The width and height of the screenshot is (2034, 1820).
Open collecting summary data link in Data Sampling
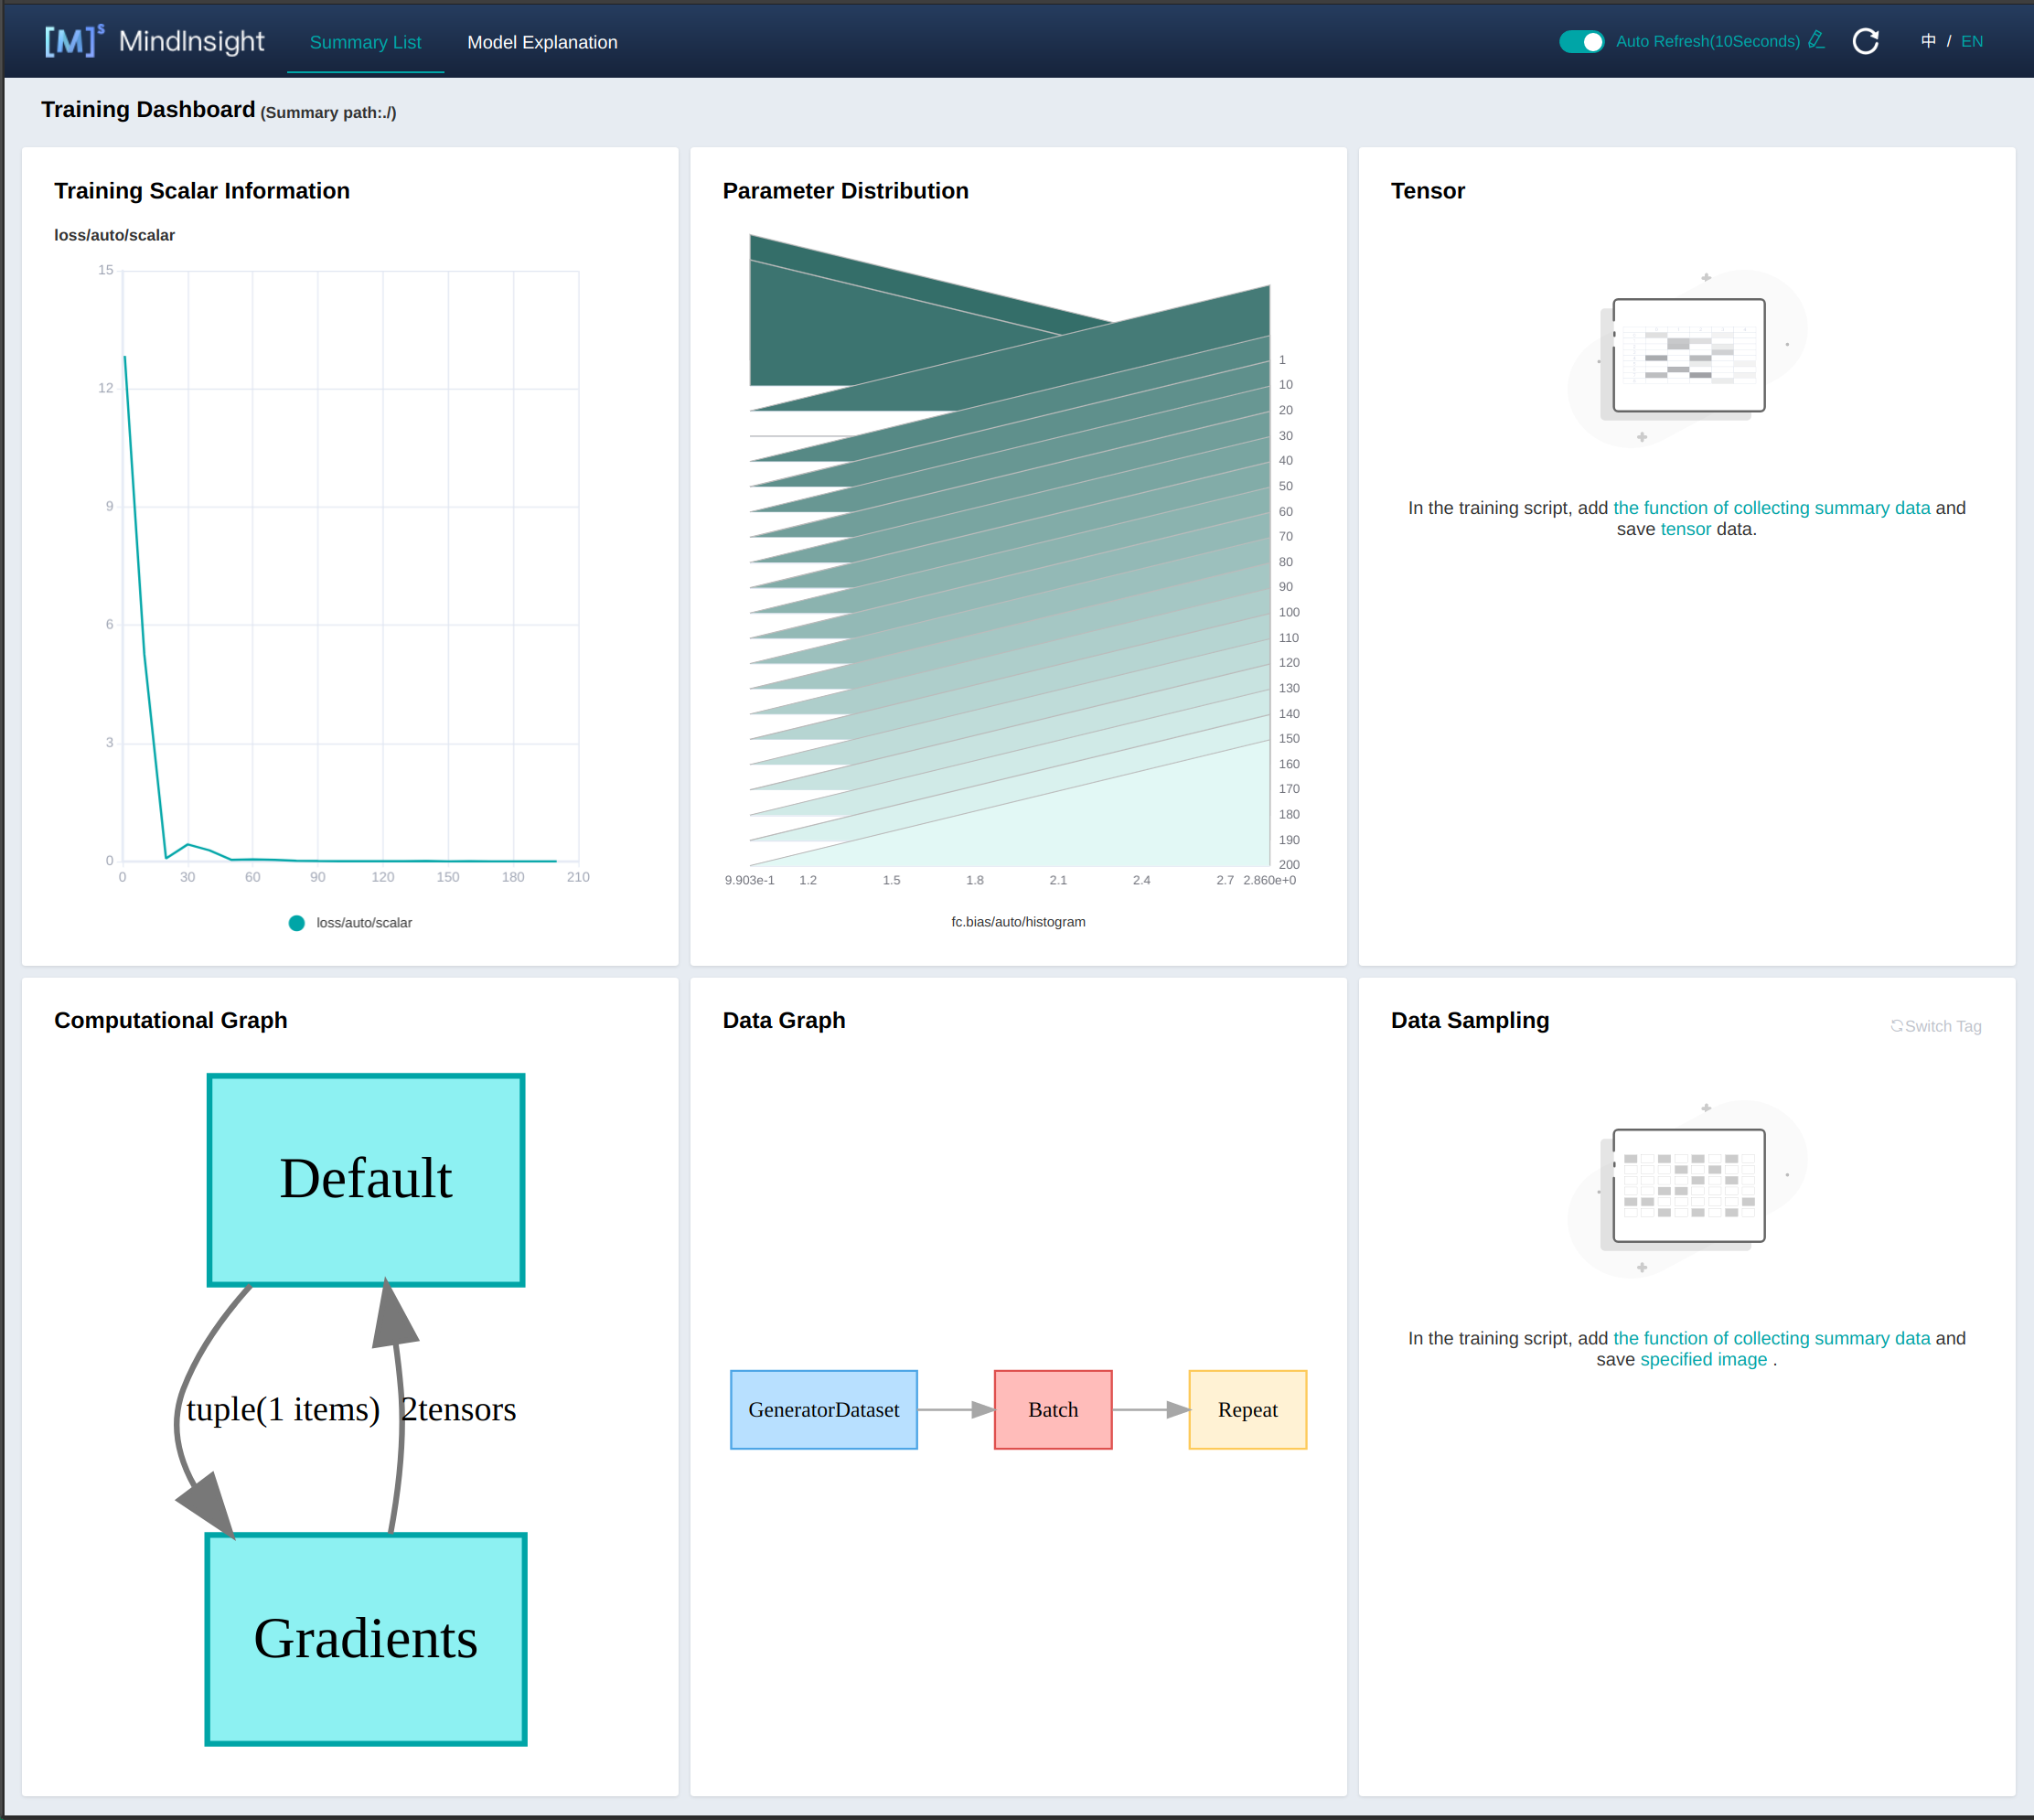[1771, 1338]
